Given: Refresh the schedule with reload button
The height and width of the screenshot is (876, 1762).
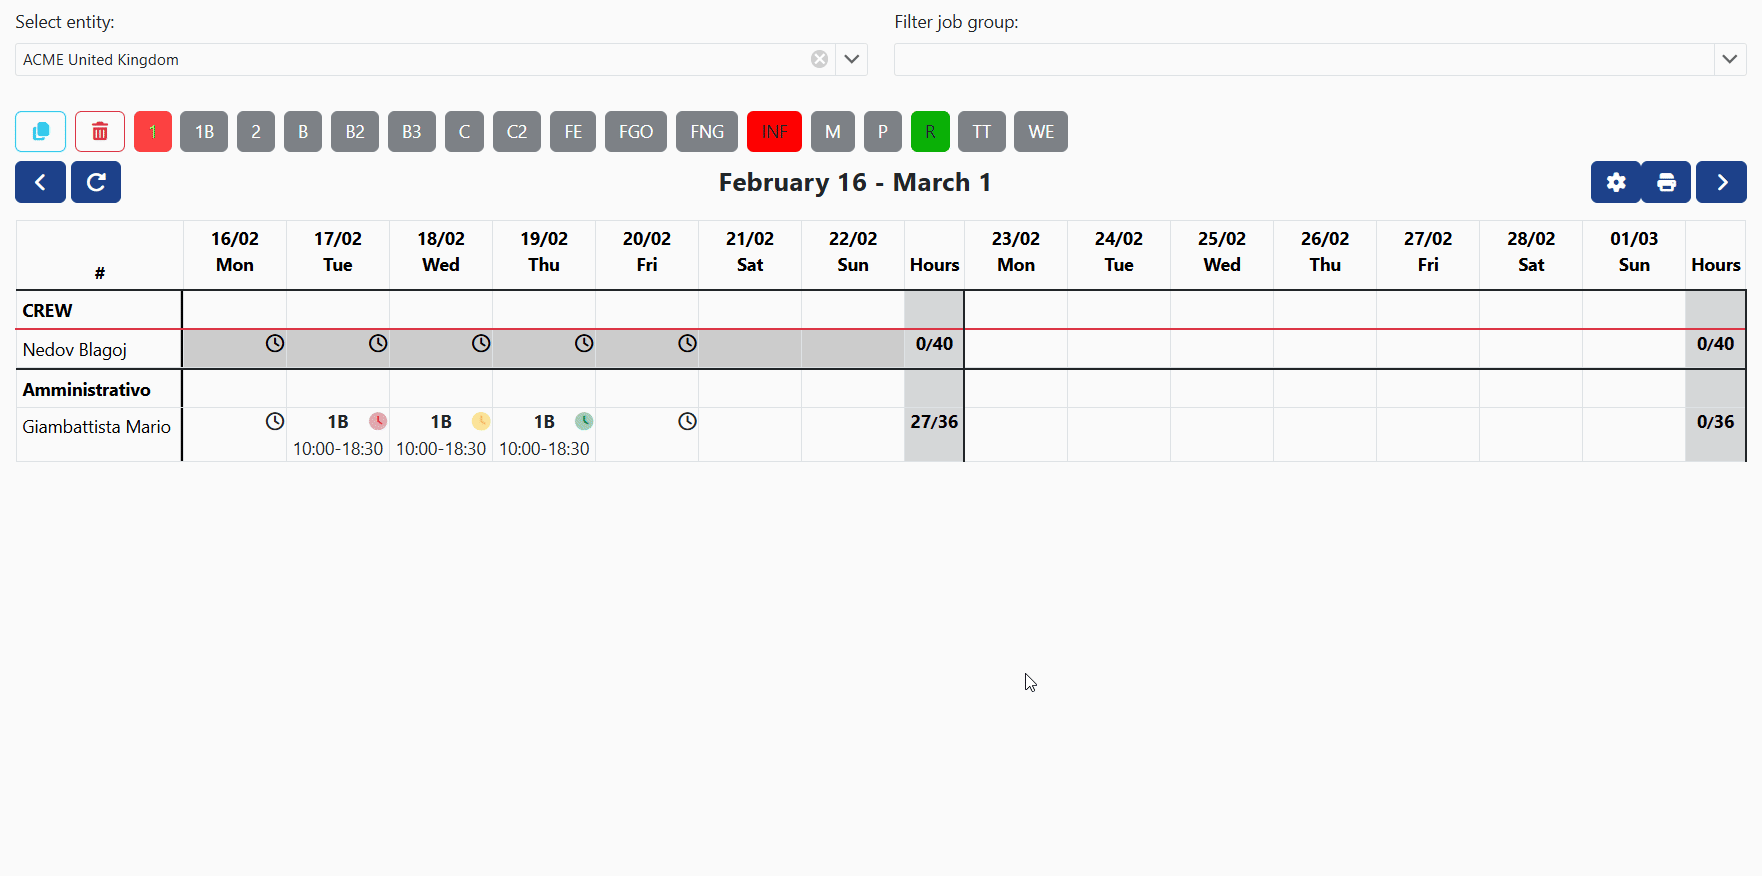Looking at the screenshot, I should tap(96, 182).
